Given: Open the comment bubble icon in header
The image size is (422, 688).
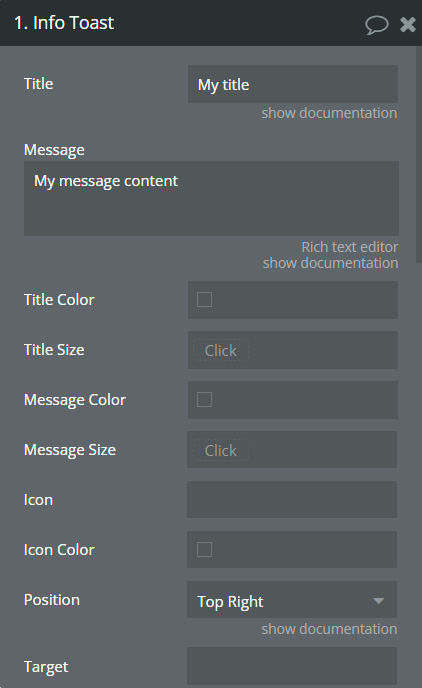Looking at the screenshot, I should coord(376,25).
